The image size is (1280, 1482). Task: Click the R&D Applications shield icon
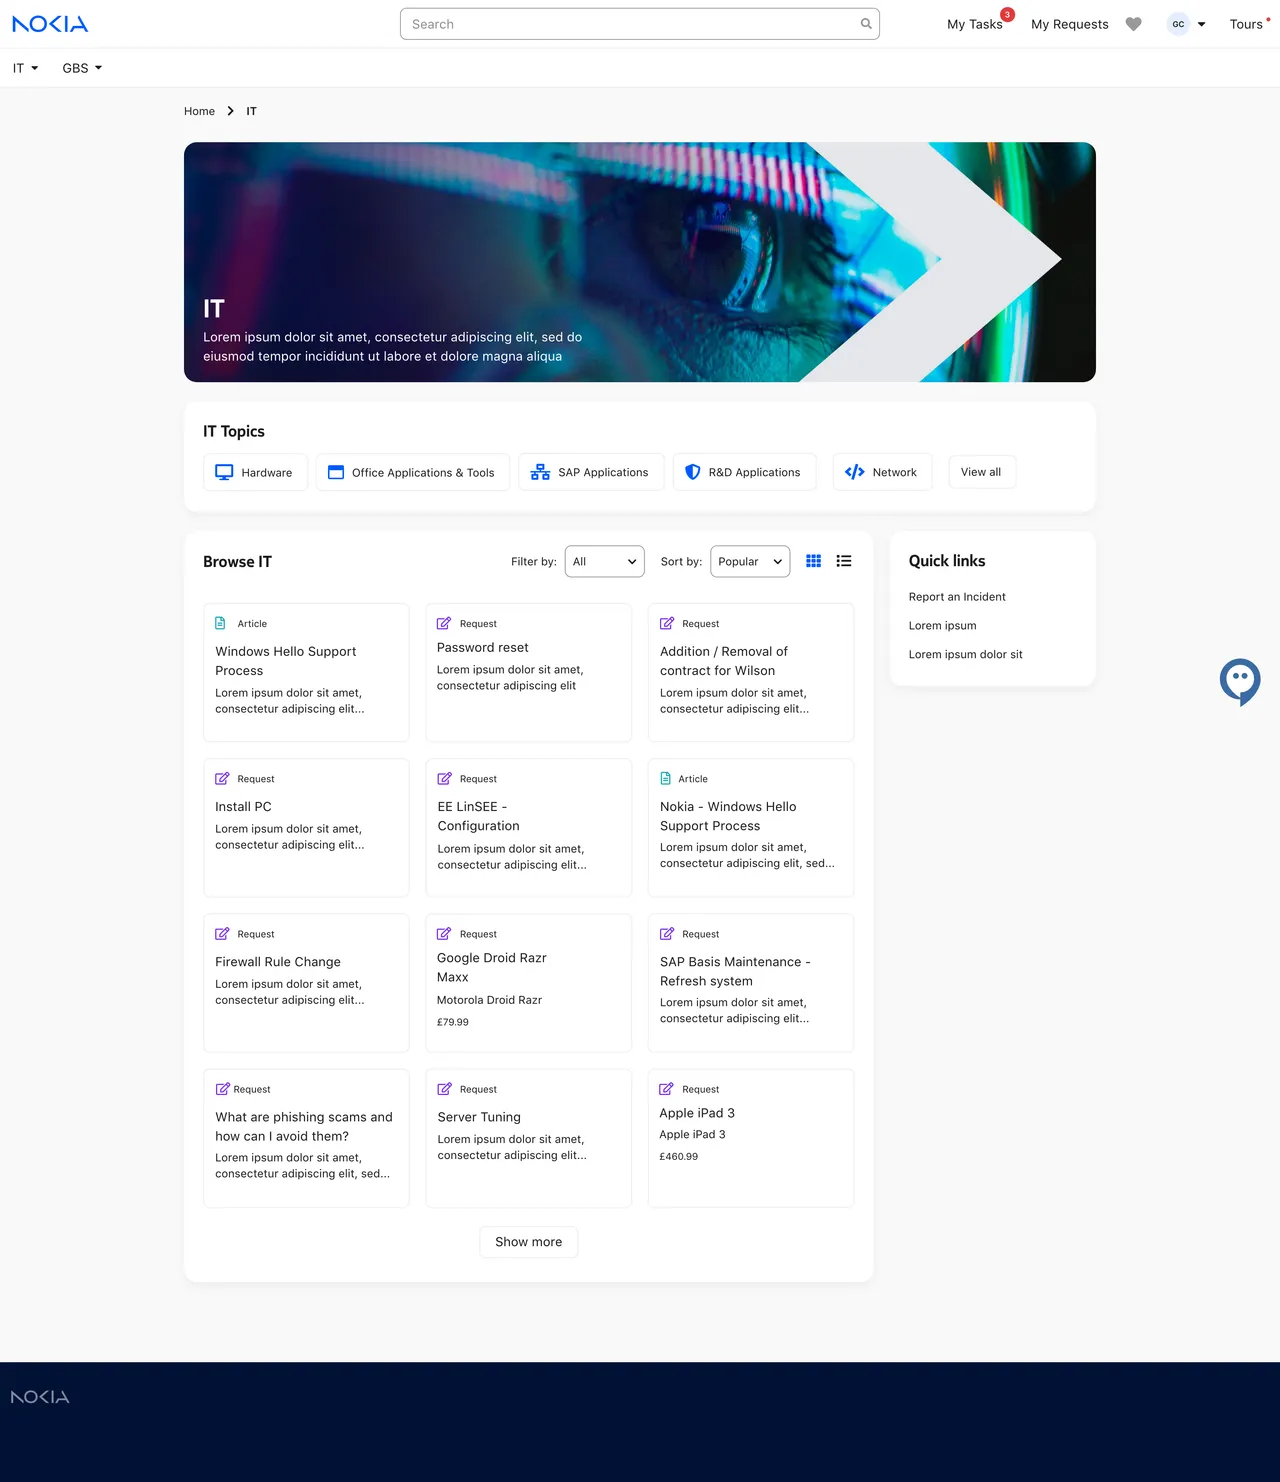pyautogui.click(x=692, y=471)
